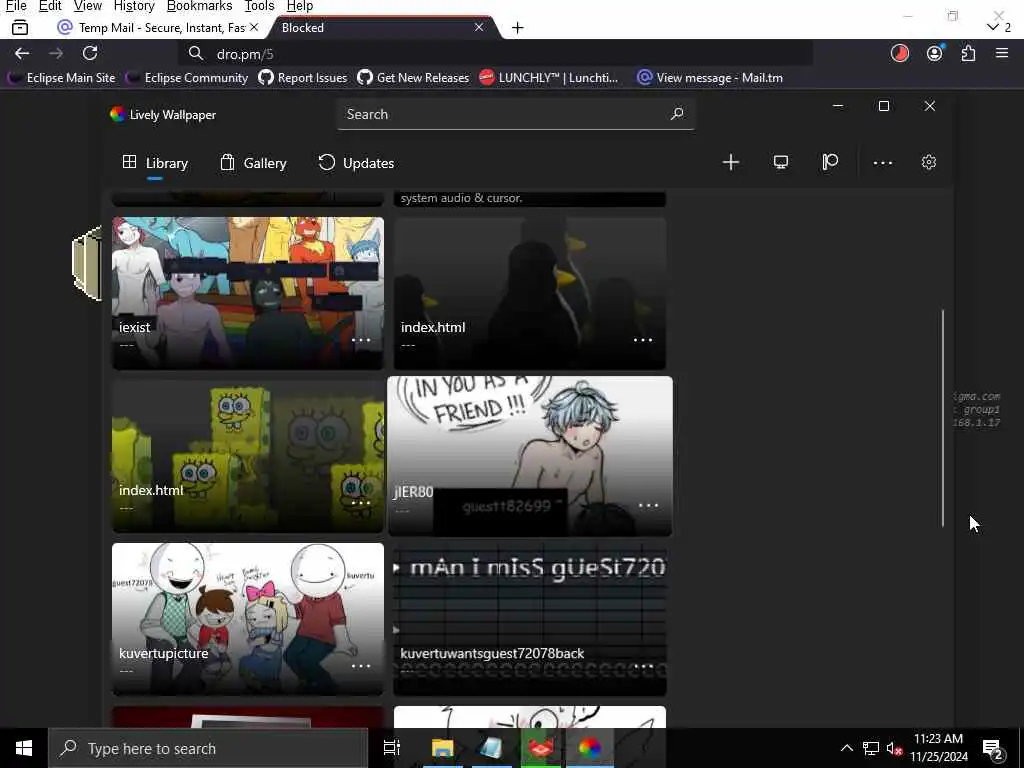This screenshot has height=768, width=1024.
Task: Open Lively settings gear
Action: point(929,163)
